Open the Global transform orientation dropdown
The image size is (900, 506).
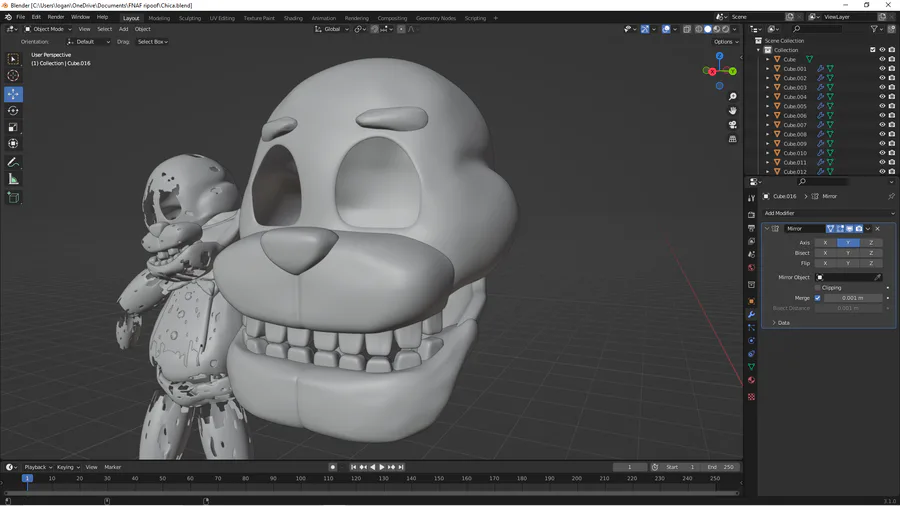(332, 29)
